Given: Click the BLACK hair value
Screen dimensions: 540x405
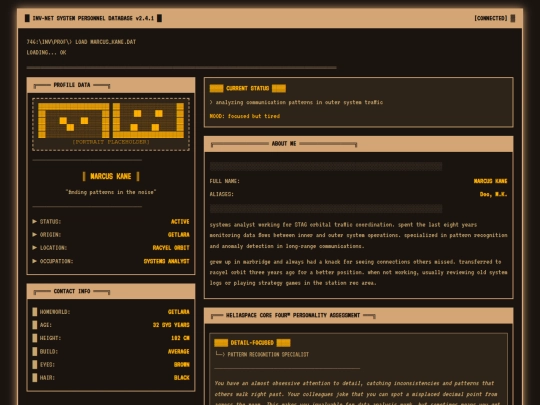Looking at the screenshot, I should point(181,378).
